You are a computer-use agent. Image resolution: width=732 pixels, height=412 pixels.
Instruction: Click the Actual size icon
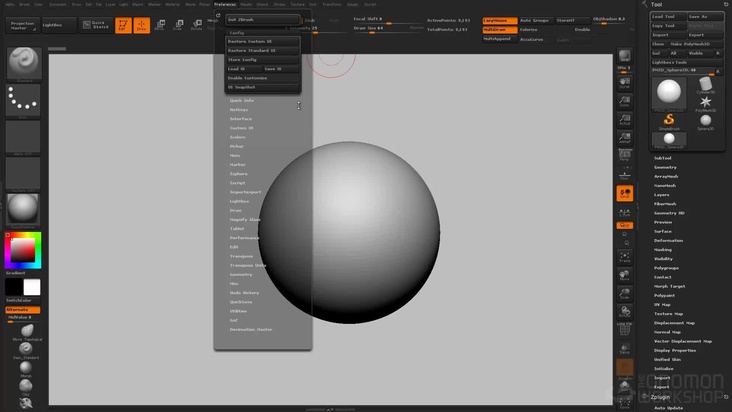click(x=625, y=119)
